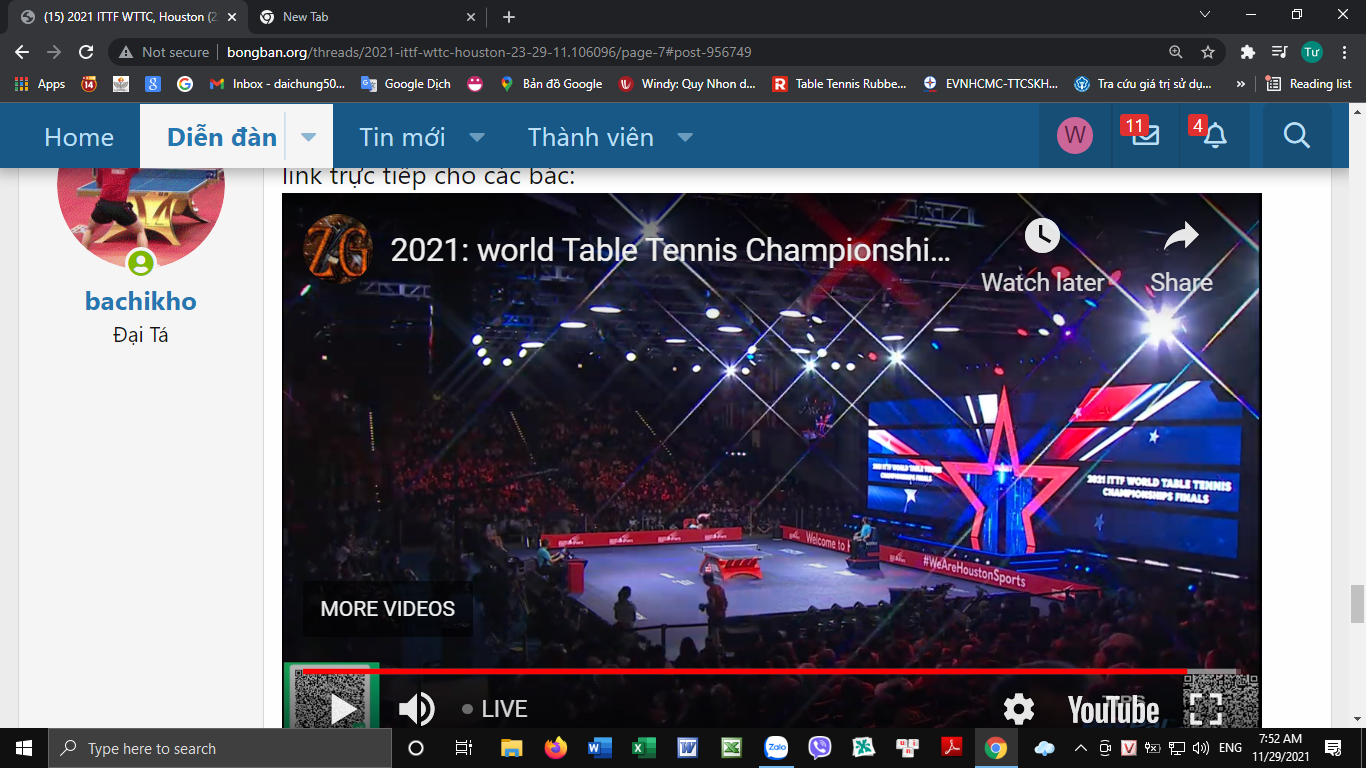Expand the Diễn đàn dropdown arrow

coord(309,137)
